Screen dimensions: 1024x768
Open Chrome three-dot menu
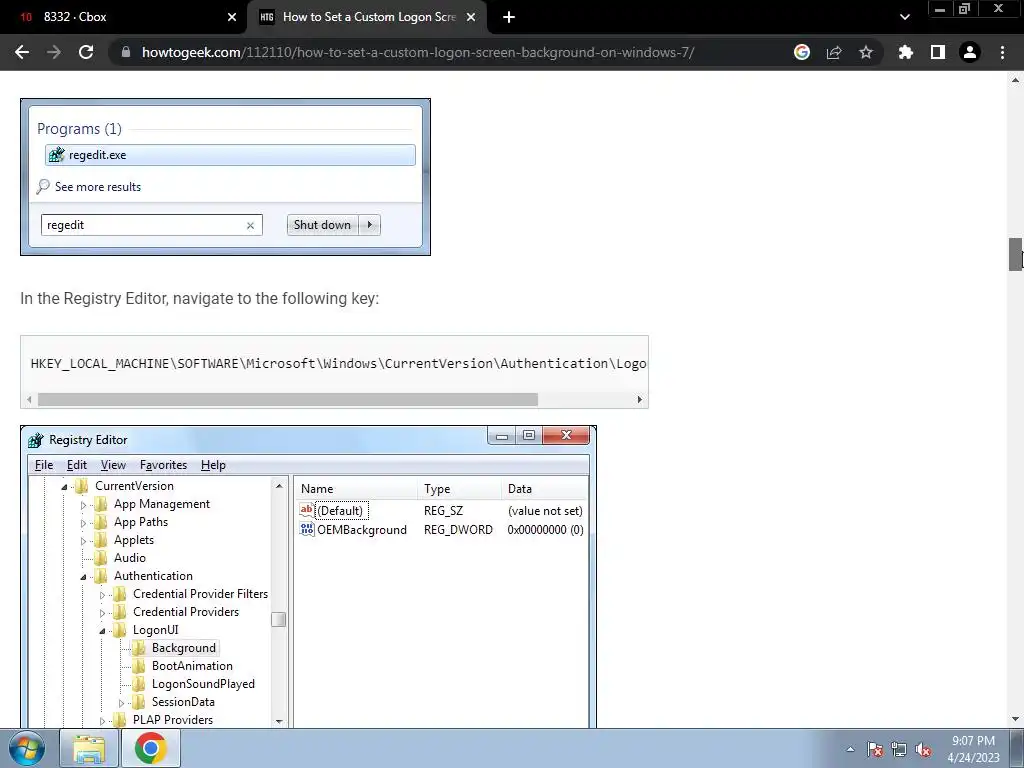[1002, 52]
